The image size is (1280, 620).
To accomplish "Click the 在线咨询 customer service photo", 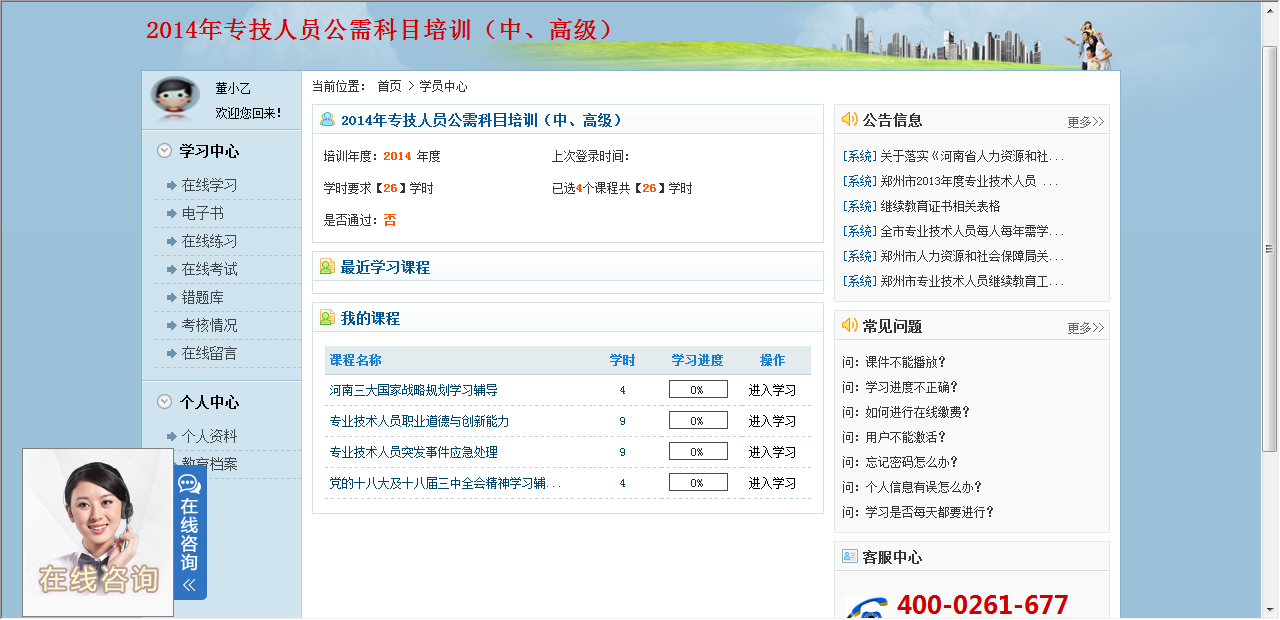I will [x=98, y=532].
